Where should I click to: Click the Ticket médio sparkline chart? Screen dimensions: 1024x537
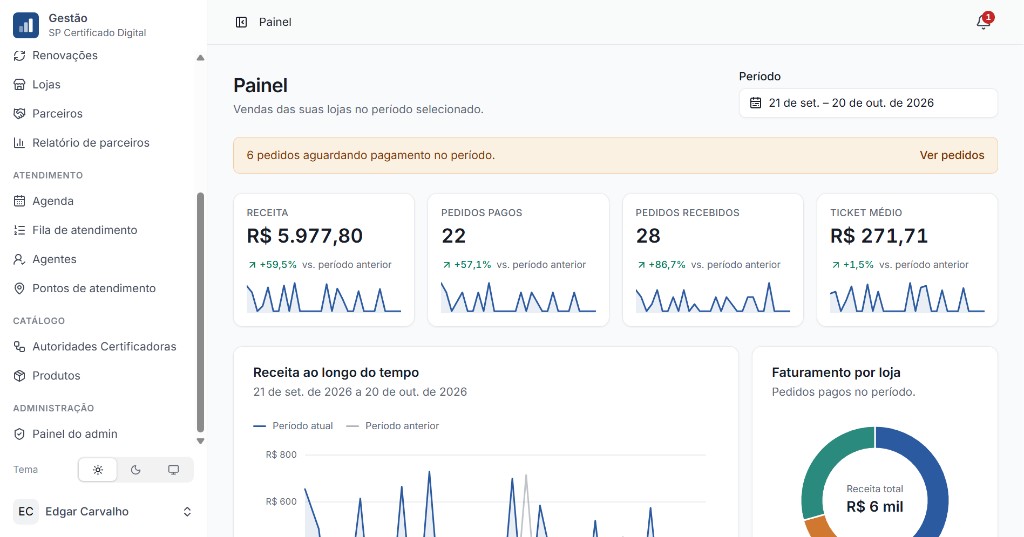click(907, 297)
